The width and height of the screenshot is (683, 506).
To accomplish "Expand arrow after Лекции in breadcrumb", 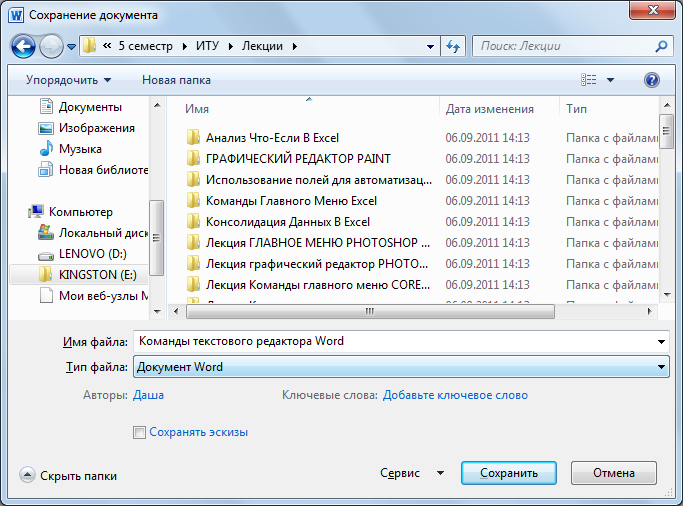I will pyautogui.click(x=295, y=46).
